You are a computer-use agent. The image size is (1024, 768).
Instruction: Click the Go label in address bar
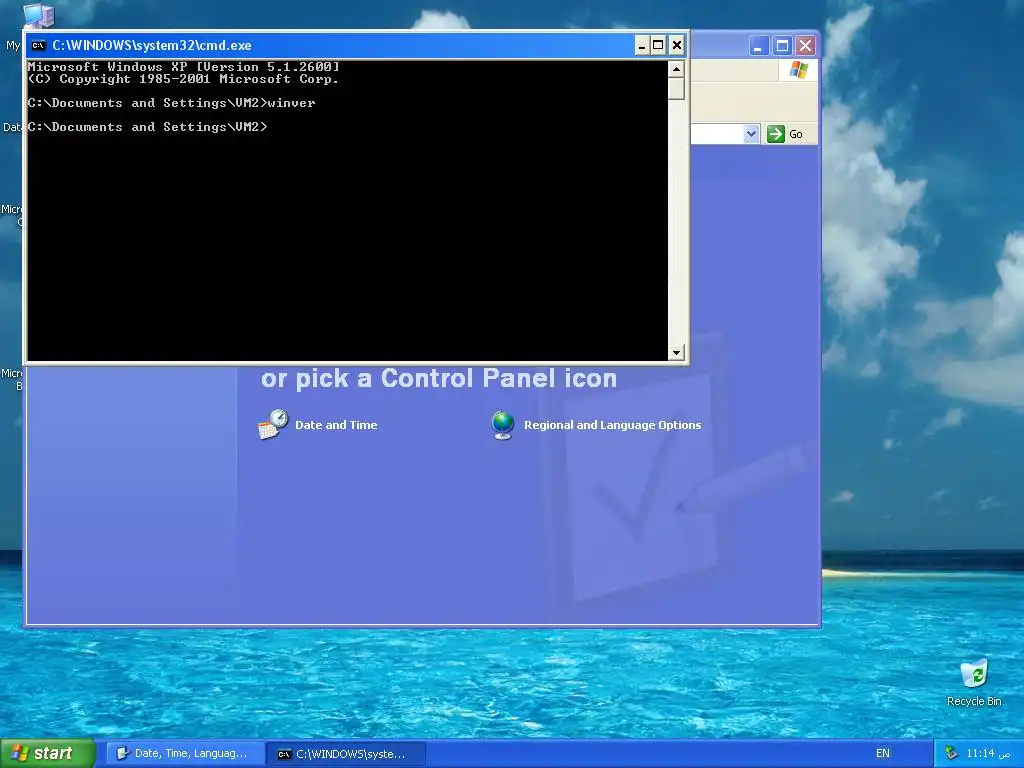point(795,134)
